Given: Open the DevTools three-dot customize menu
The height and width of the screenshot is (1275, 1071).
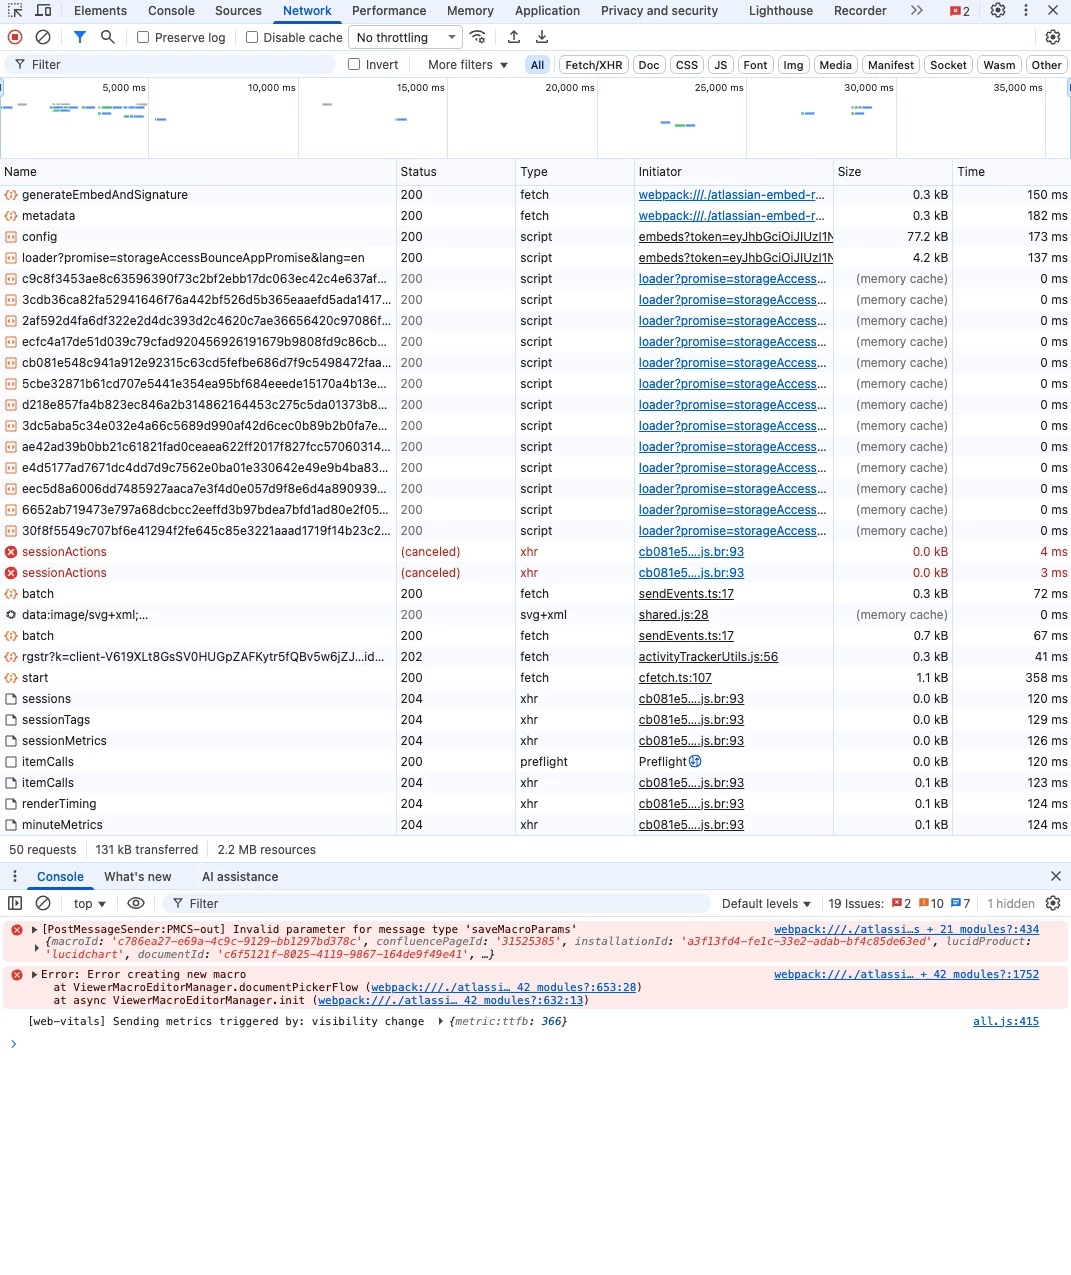Looking at the screenshot, I should (x=1026, y=11).
